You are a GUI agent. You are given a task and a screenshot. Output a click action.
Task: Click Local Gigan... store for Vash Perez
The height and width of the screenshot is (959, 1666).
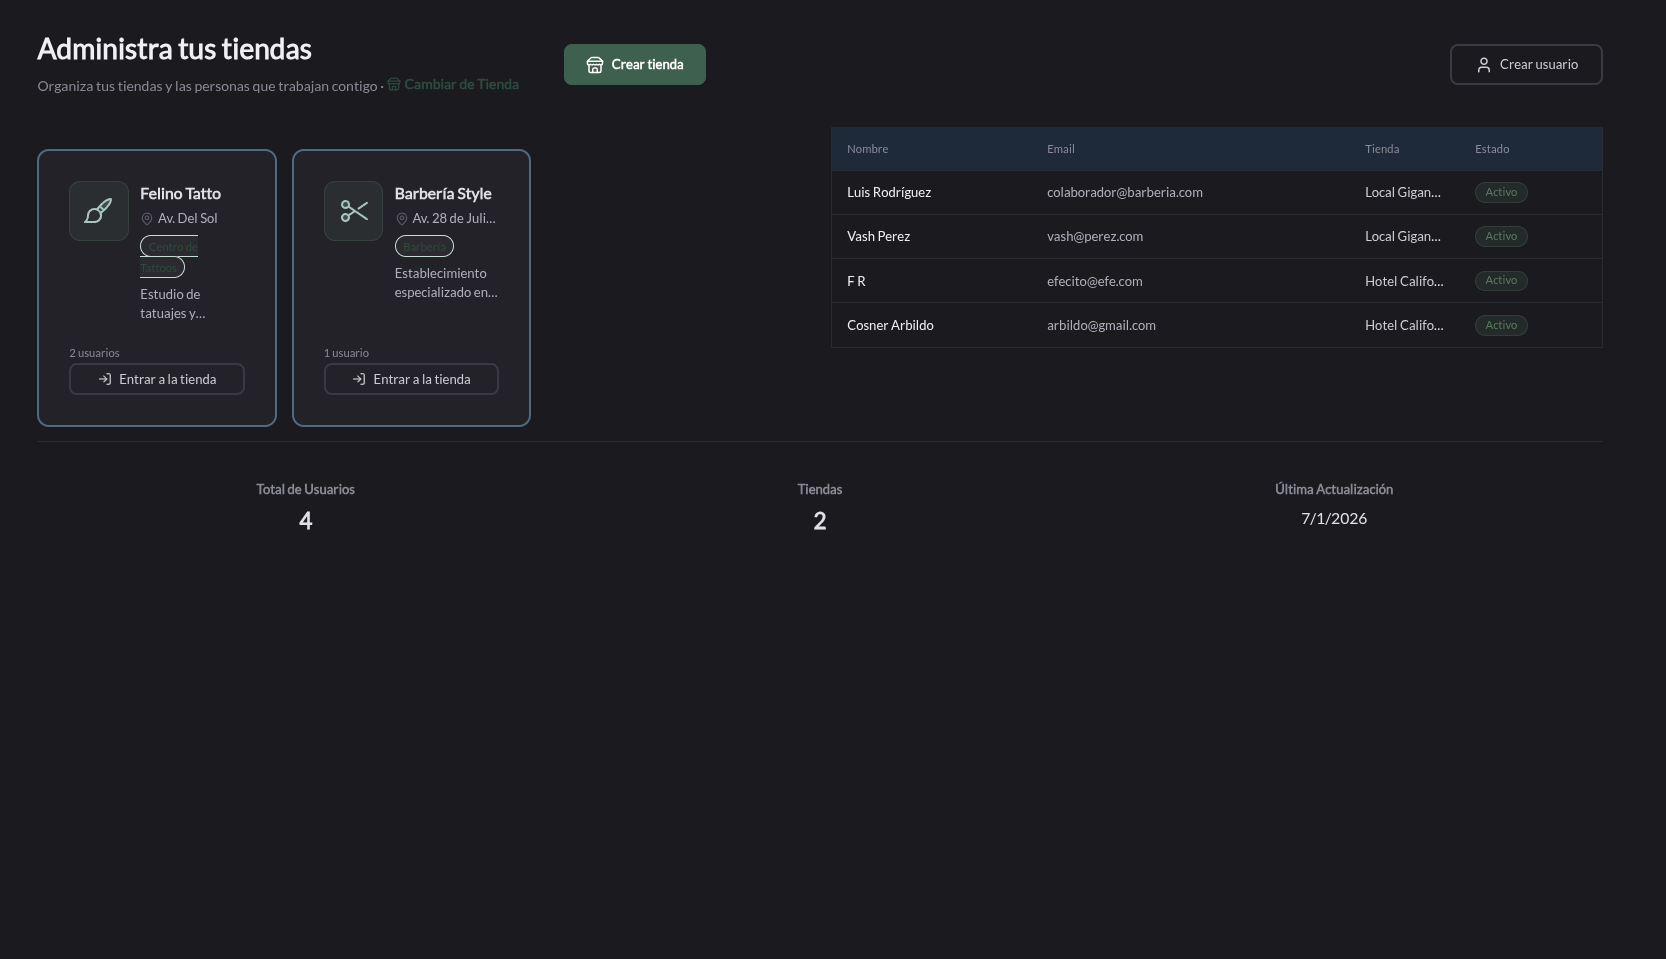[1403, 236]
